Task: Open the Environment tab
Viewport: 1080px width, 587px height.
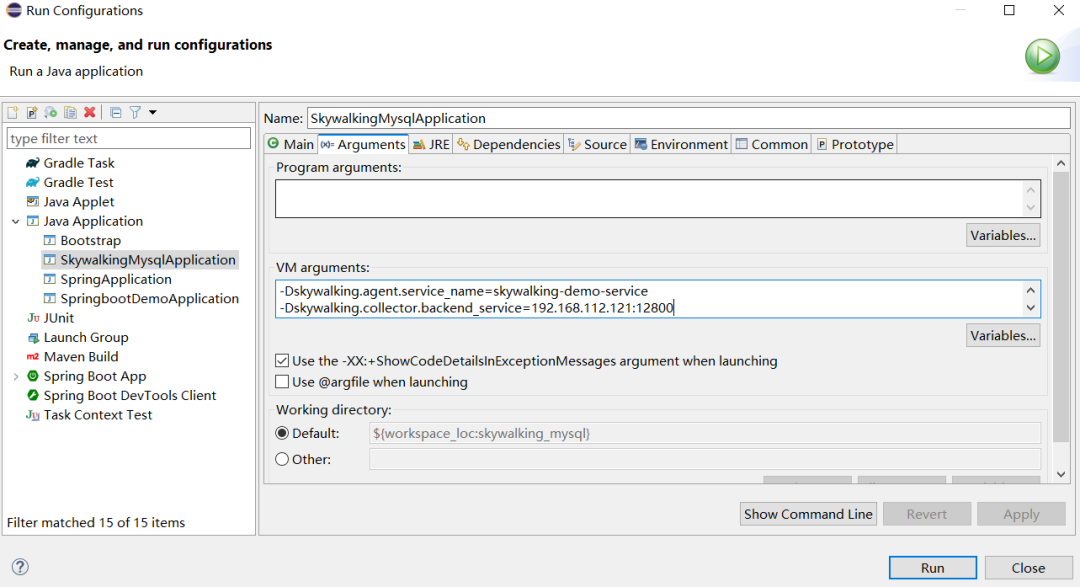Action: [x=681, y=144]
